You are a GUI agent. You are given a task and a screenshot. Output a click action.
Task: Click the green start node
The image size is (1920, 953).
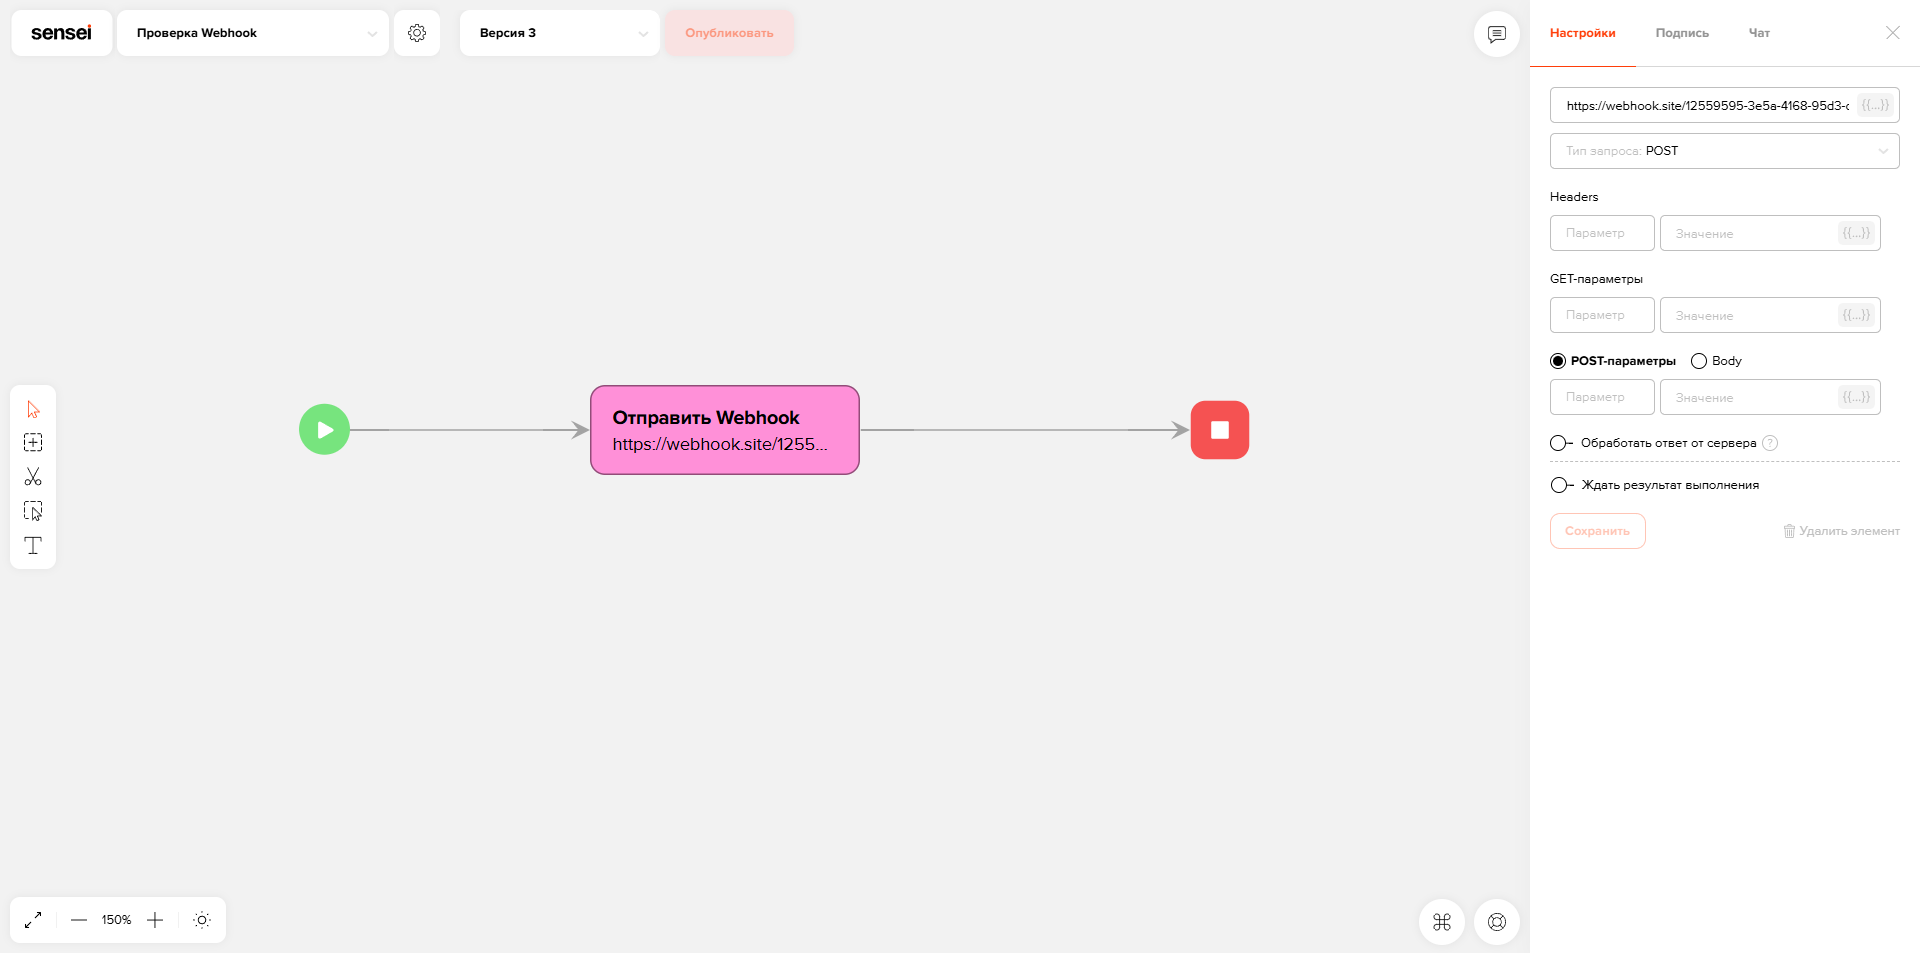[324, 430]
